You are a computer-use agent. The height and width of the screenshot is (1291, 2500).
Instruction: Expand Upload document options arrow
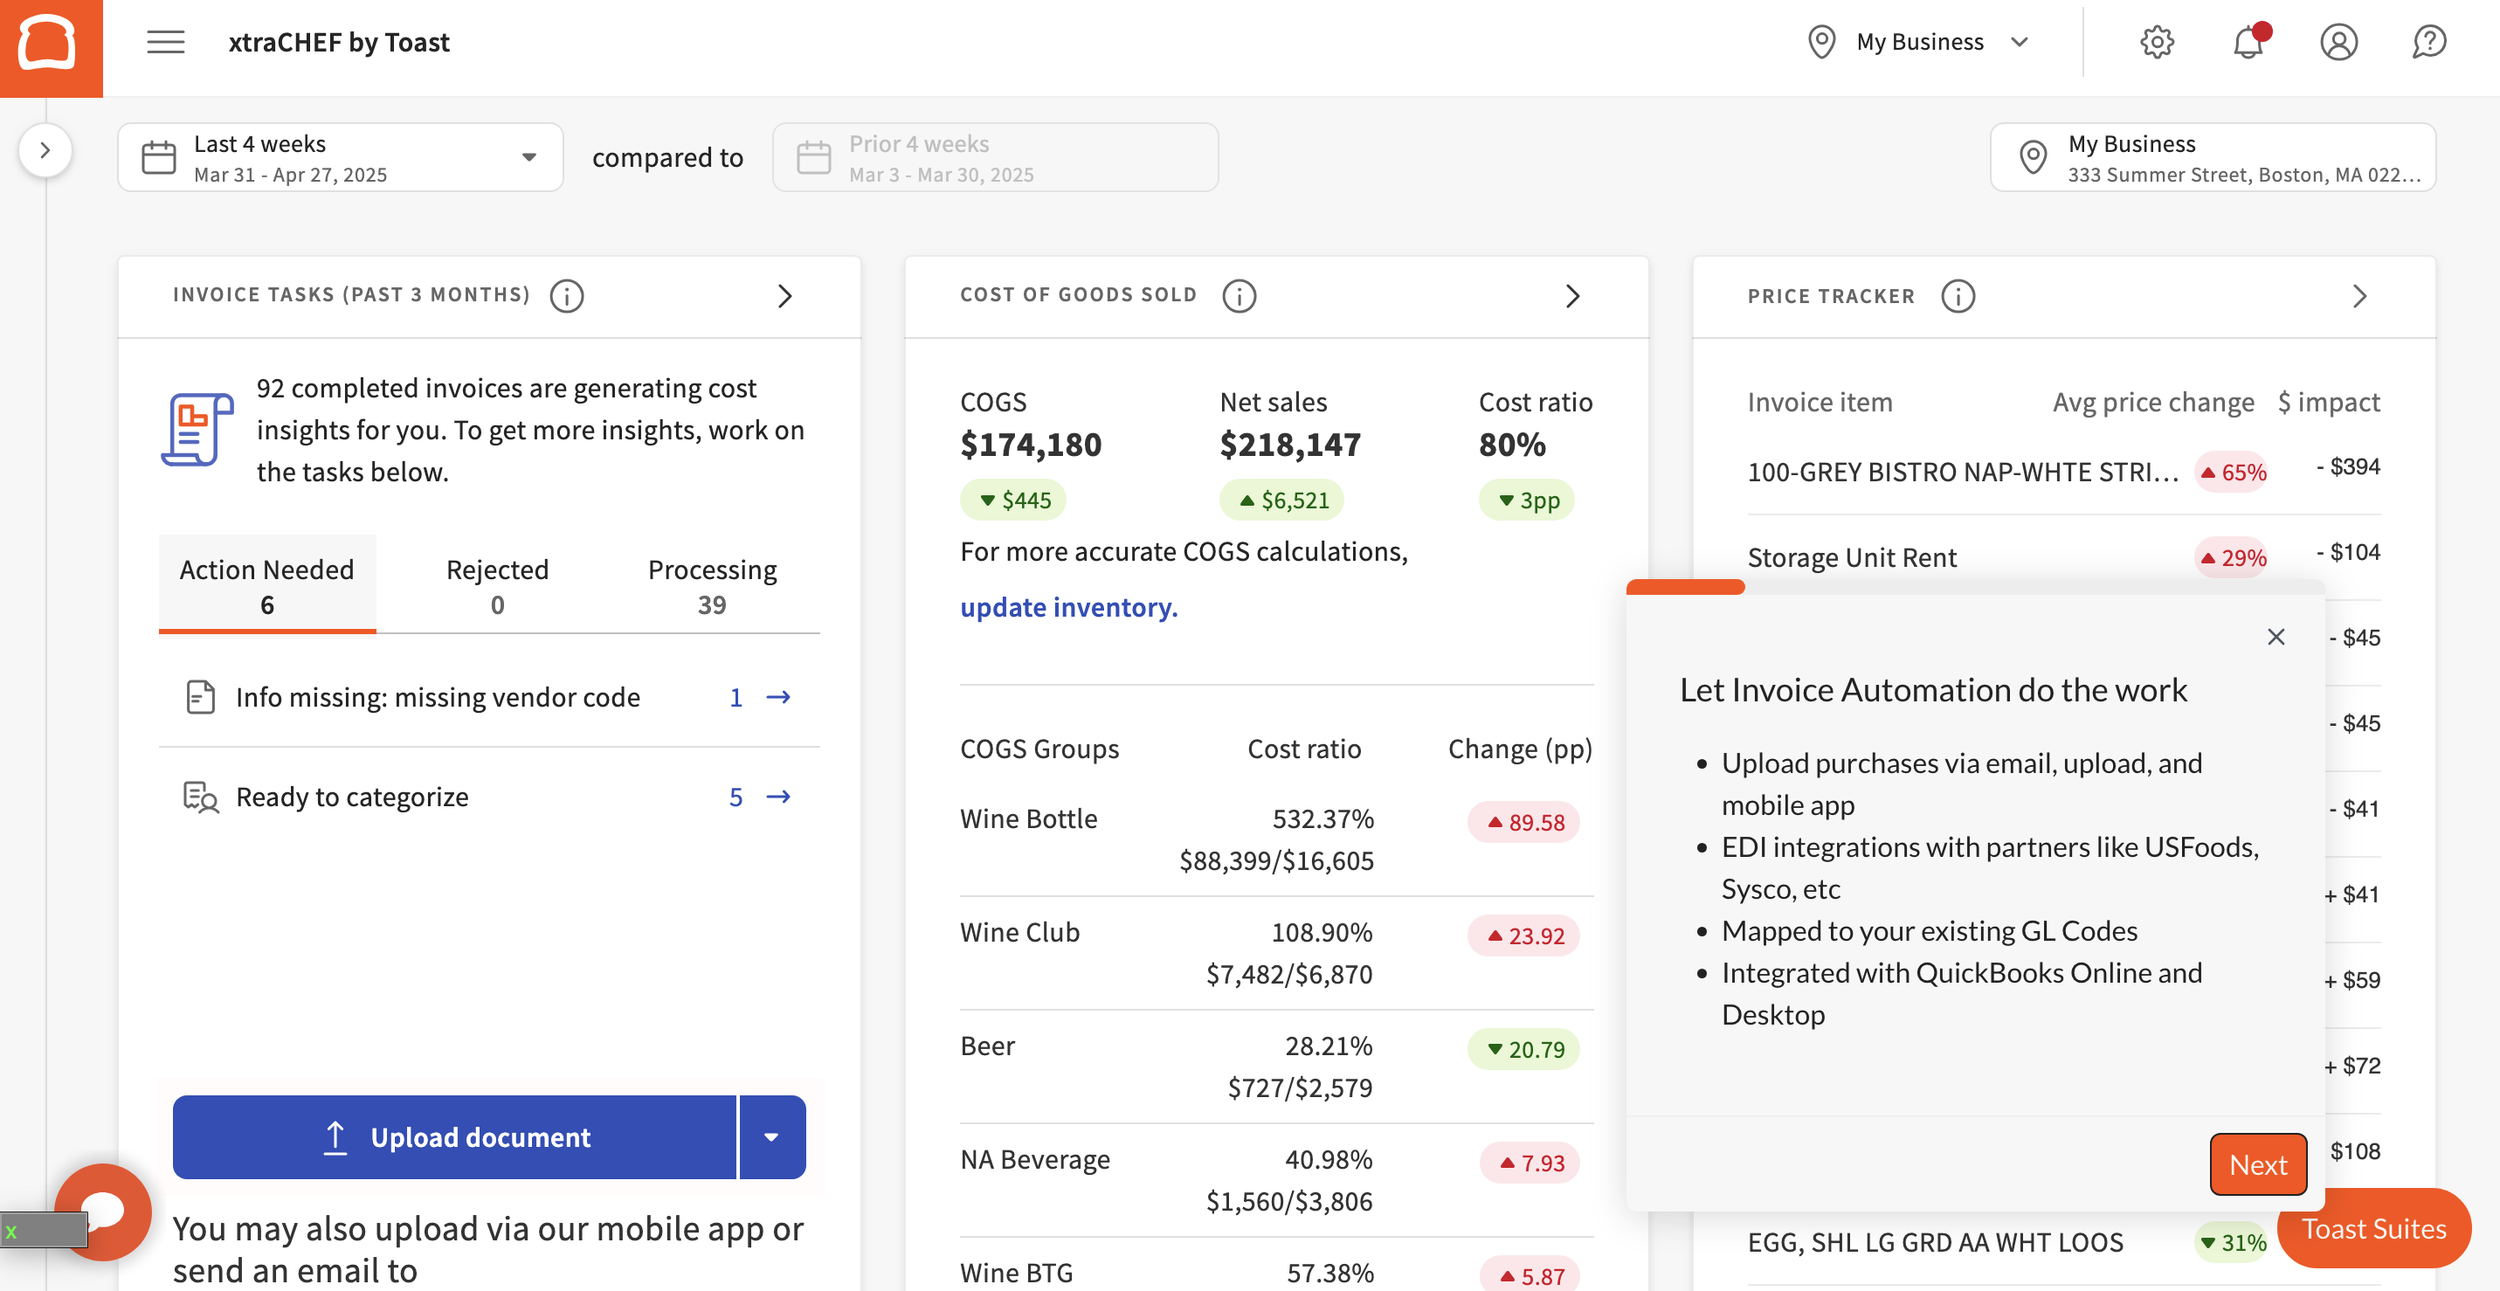(x=771, y=1137)
